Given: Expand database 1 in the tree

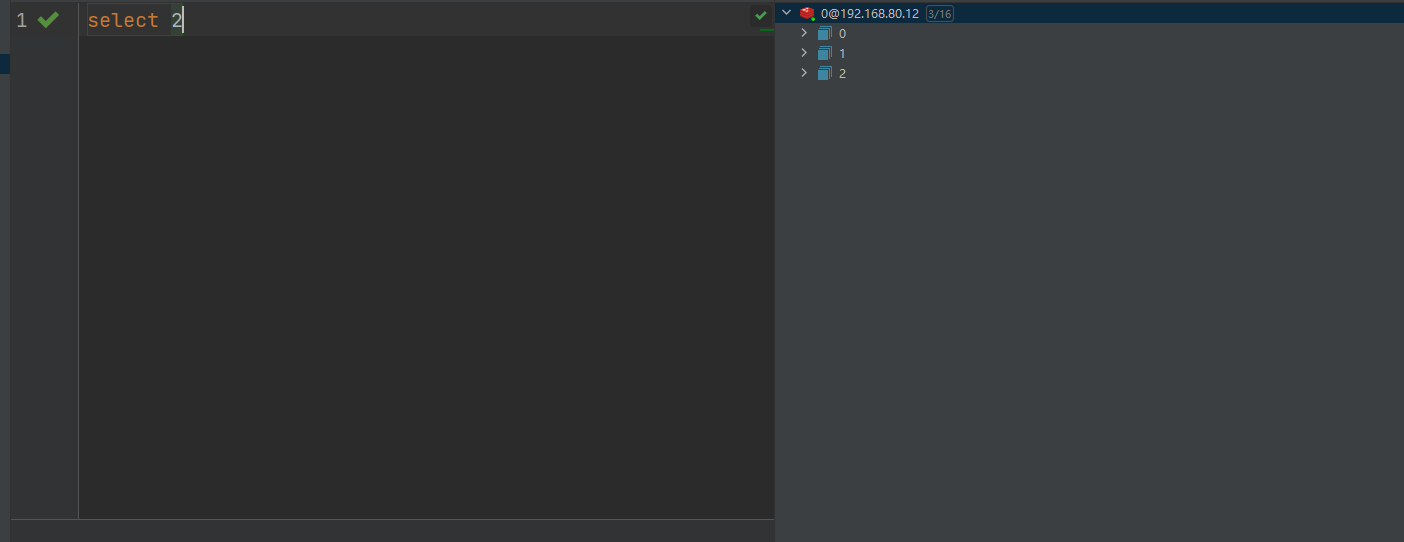Looking at the screenshot, I should (804, 53).
